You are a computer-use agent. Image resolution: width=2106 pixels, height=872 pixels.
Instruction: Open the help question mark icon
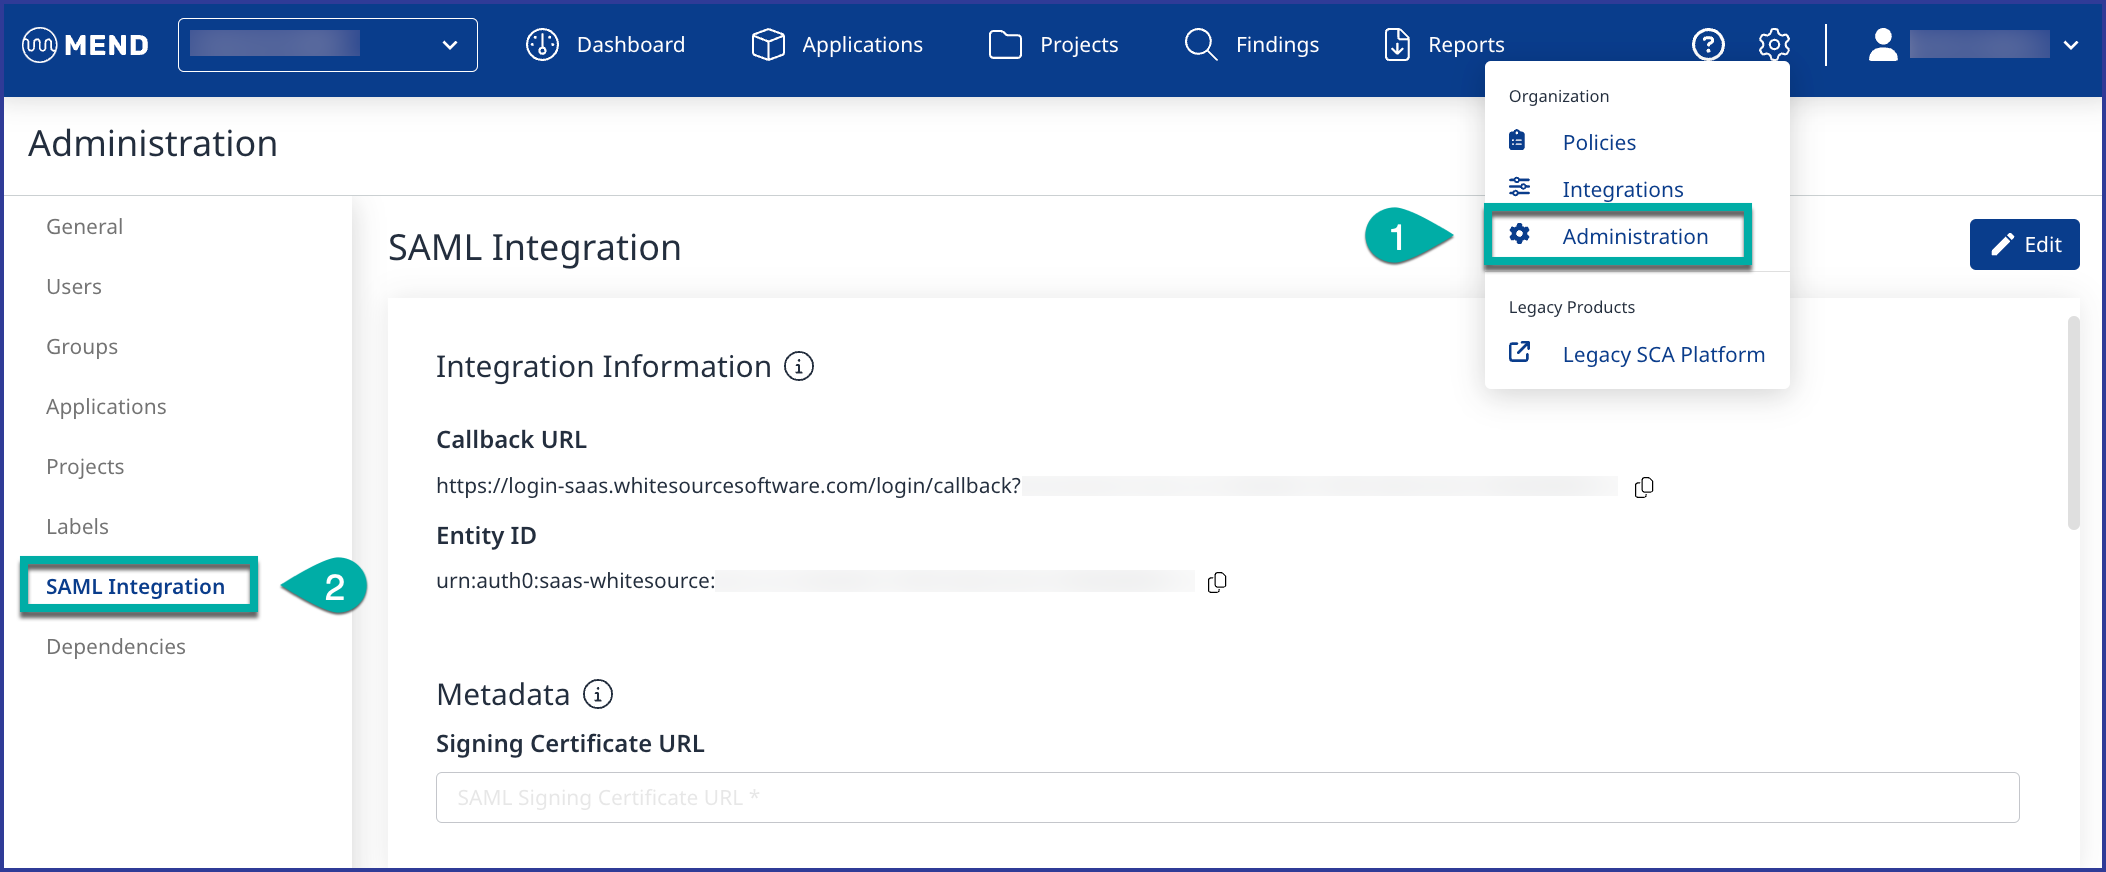point(1707,45)
